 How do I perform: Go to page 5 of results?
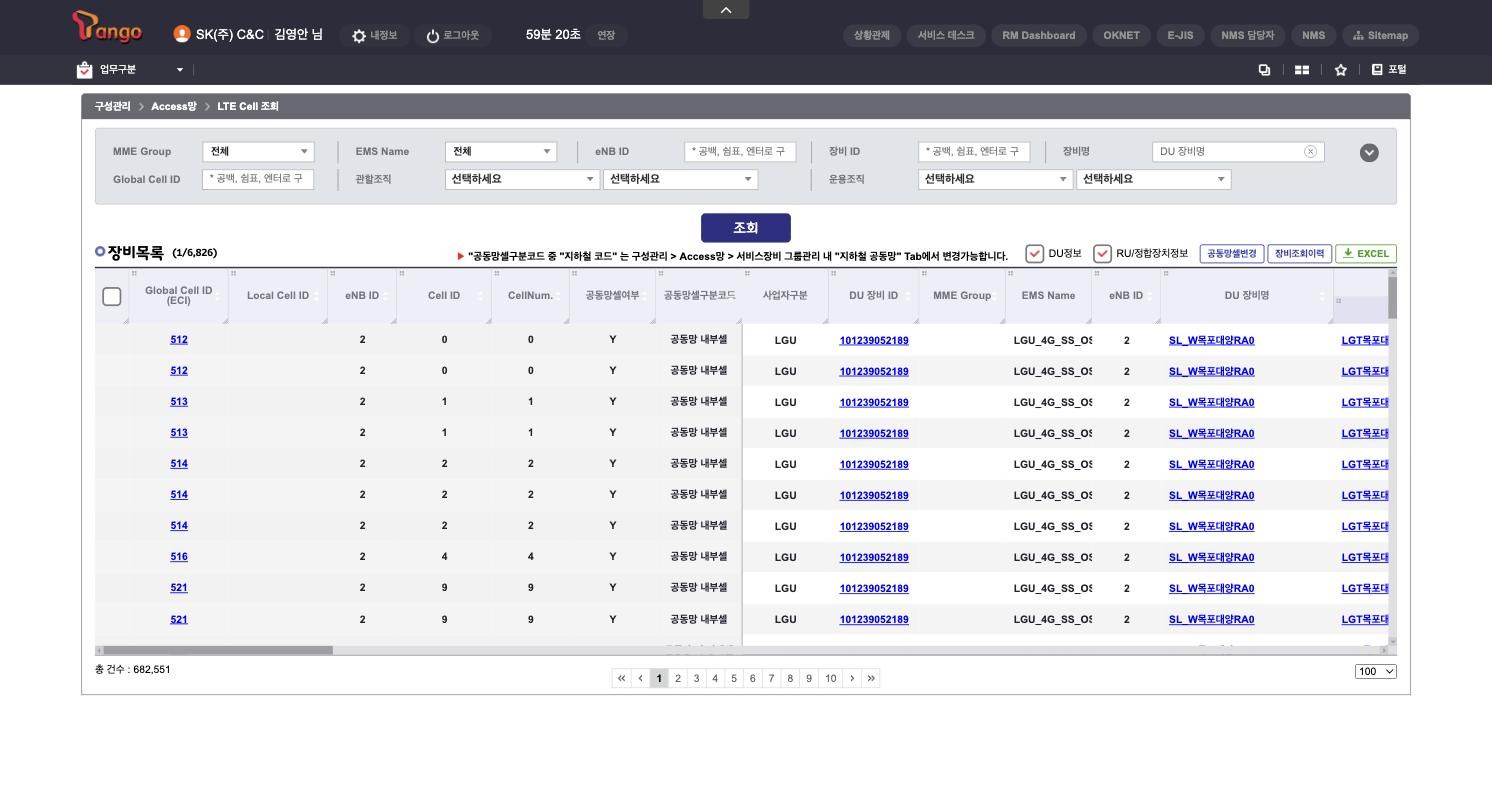coord(734,678)
